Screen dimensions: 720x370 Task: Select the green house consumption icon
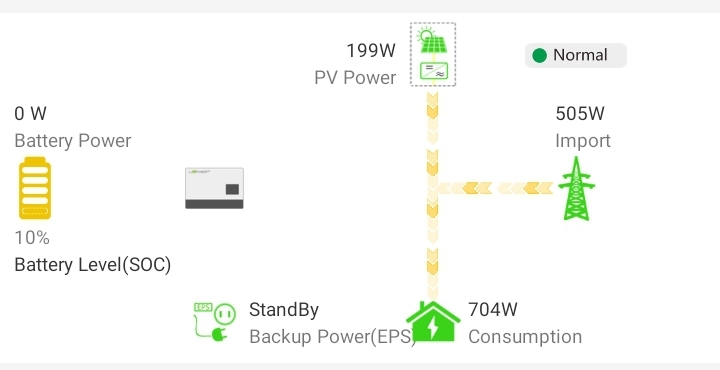point(433,321)
